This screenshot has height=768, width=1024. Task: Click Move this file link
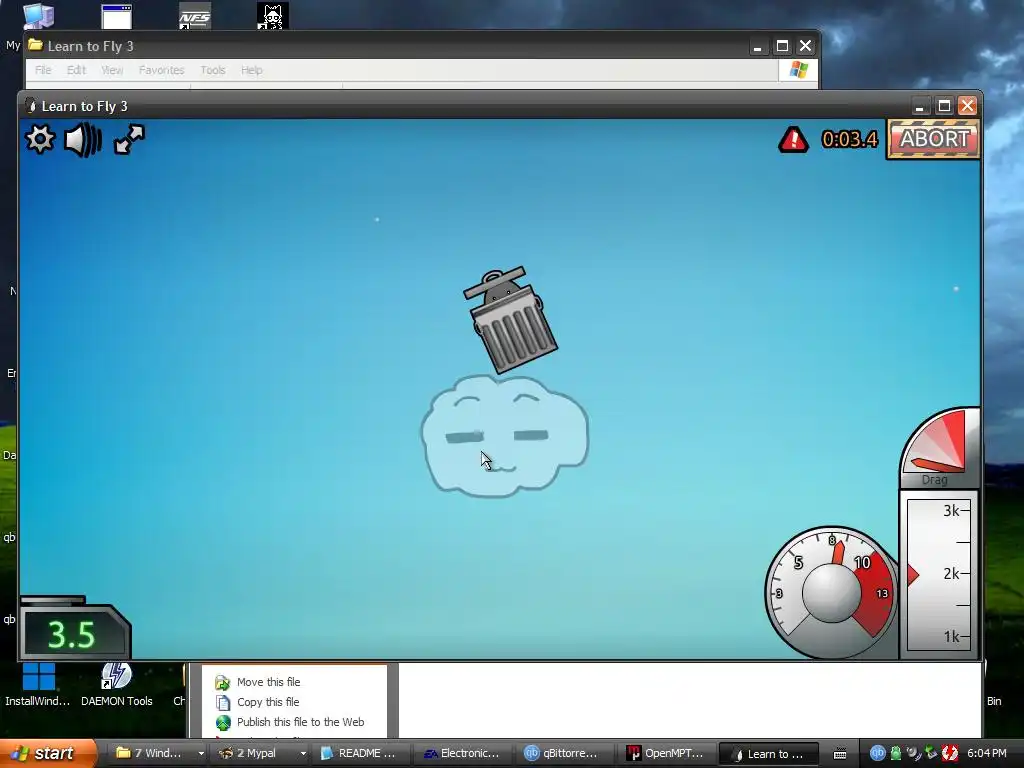pyautogui.click(x=268, y=682)
